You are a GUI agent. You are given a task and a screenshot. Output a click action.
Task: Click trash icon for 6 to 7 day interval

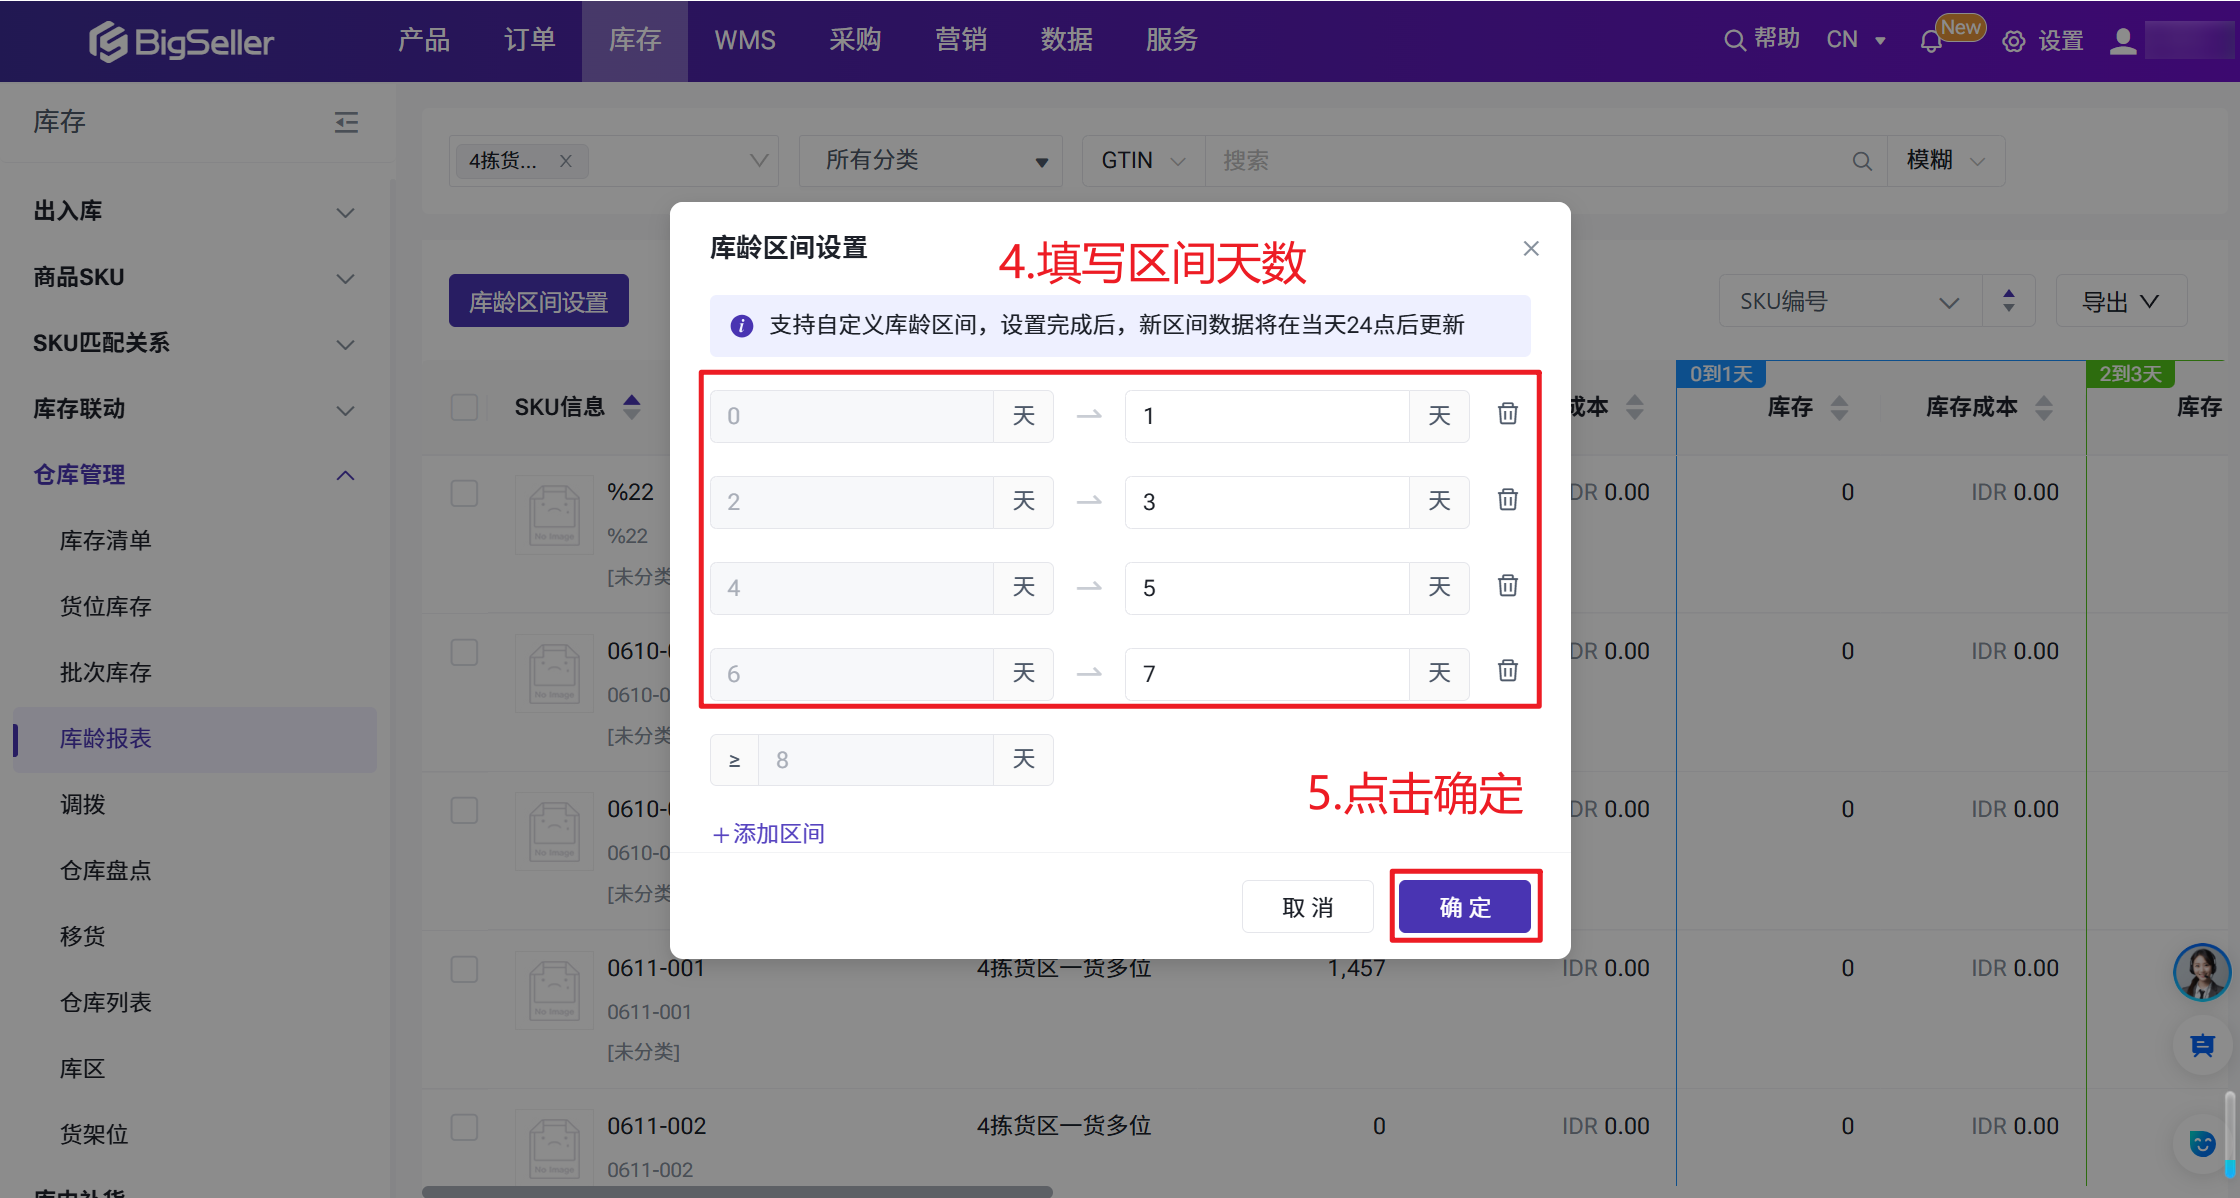pos(1507,671)
